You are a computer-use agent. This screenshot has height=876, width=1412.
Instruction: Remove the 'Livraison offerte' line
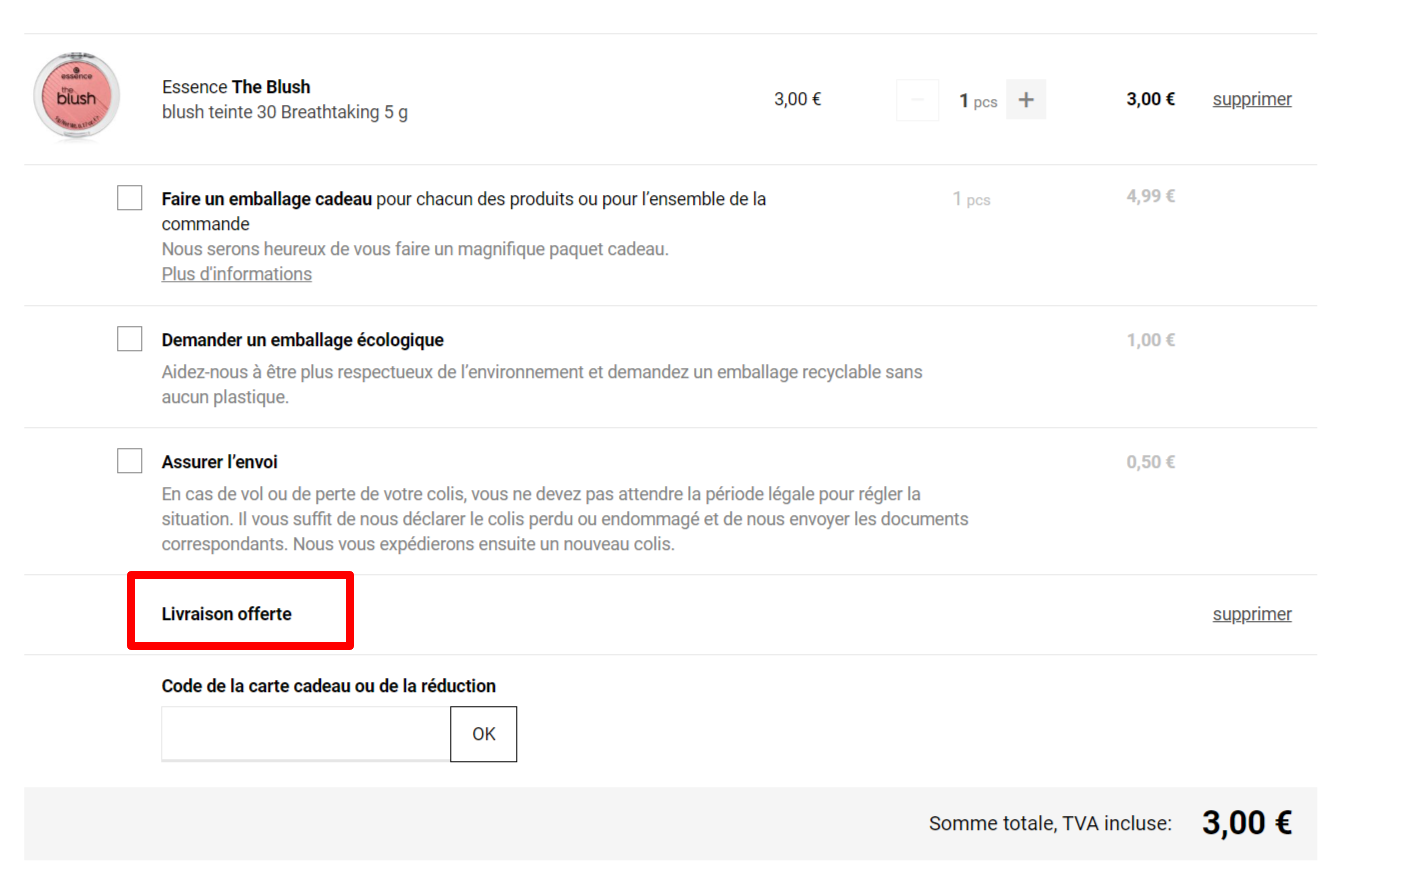[x=1251, y=614]
